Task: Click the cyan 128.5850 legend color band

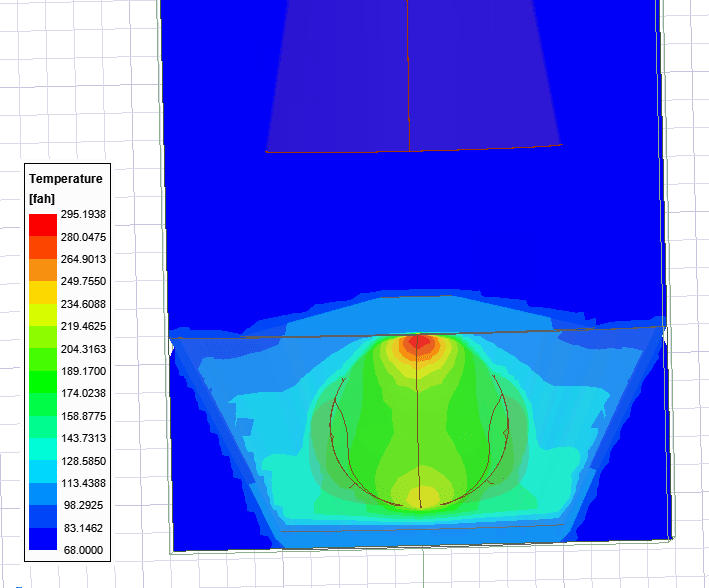Action: (x=43, y=471)
